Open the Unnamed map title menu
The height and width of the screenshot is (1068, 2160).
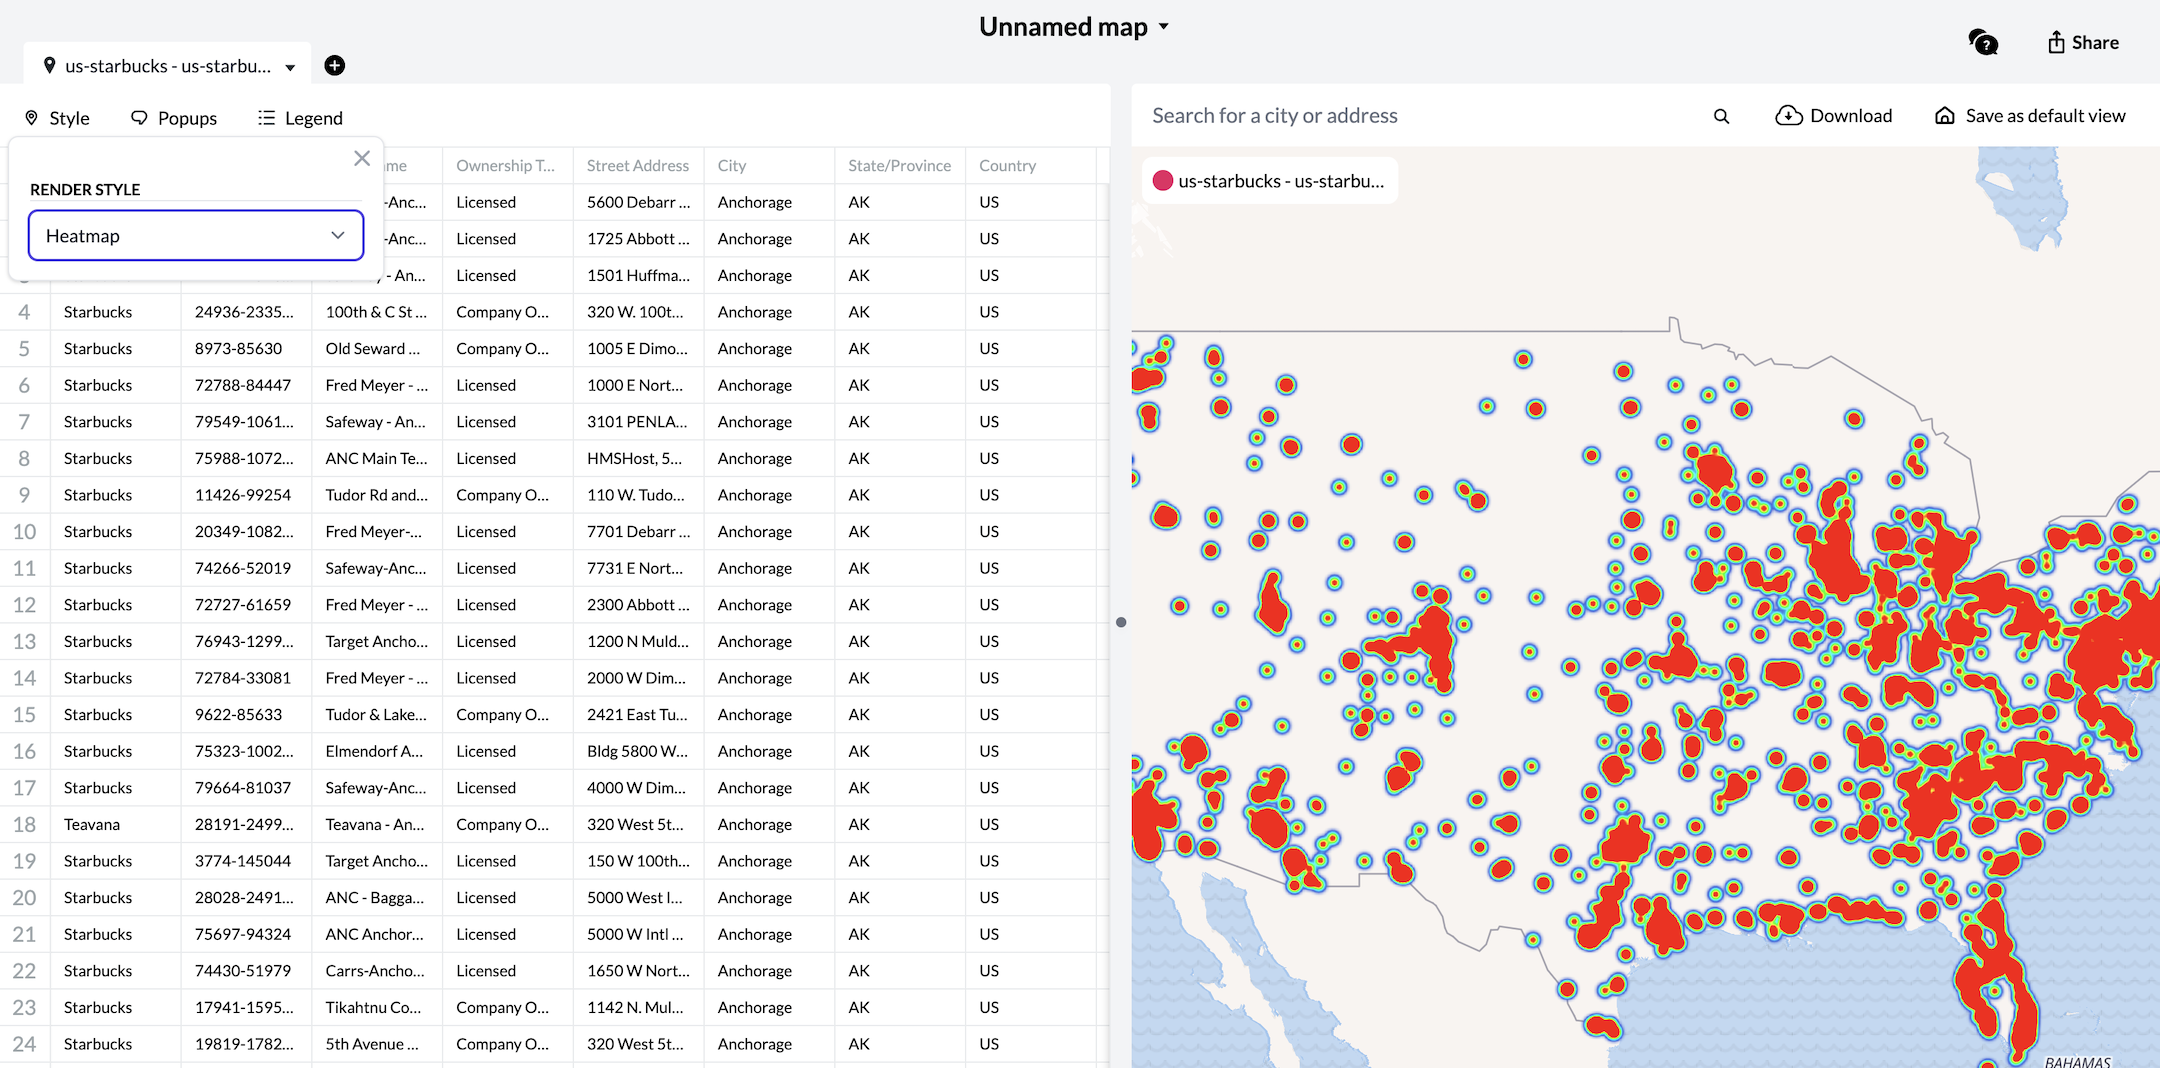pyautogui.click(x=1164, y=27)
